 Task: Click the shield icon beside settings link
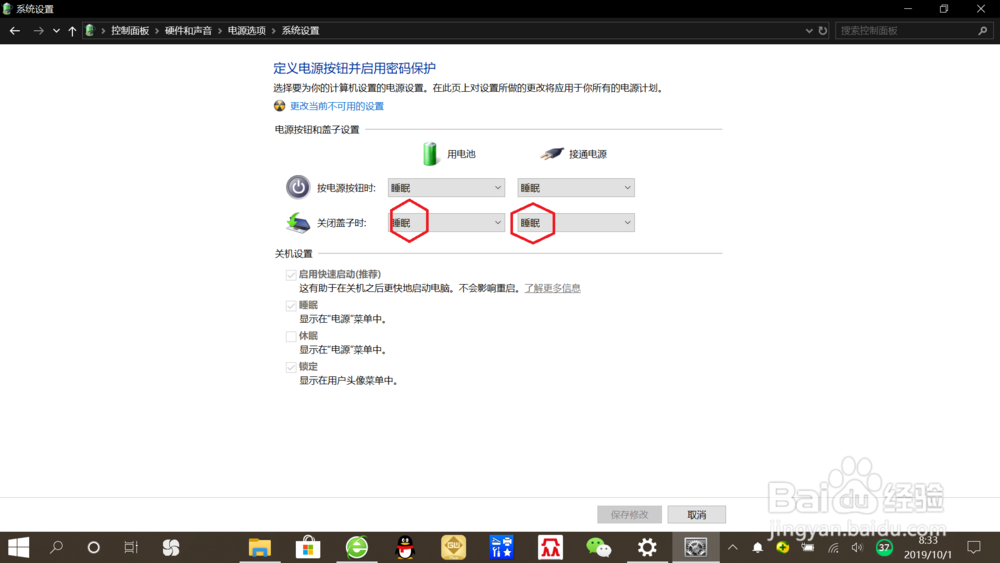(x=279, y=106)
